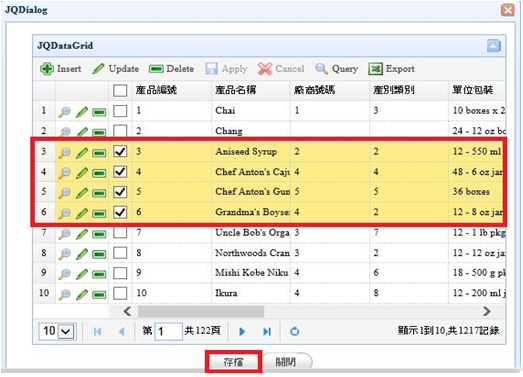This screenshot has width=523, height=377.
Task: Click the Apply save toolbar button
Action: coord(226,69)
